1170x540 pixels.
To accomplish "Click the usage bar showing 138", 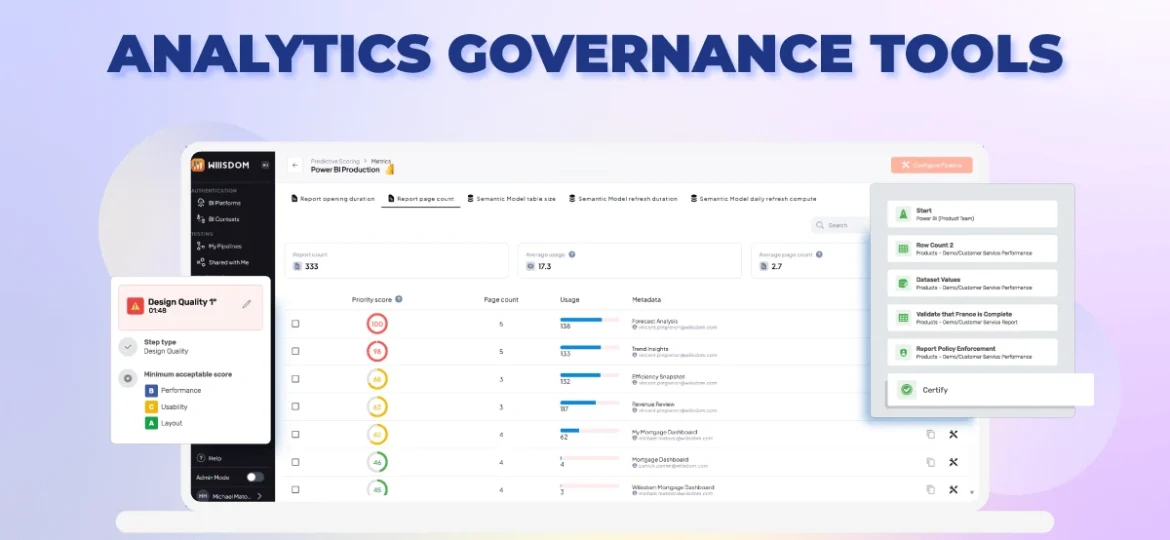I will click(x=589, y=319).
